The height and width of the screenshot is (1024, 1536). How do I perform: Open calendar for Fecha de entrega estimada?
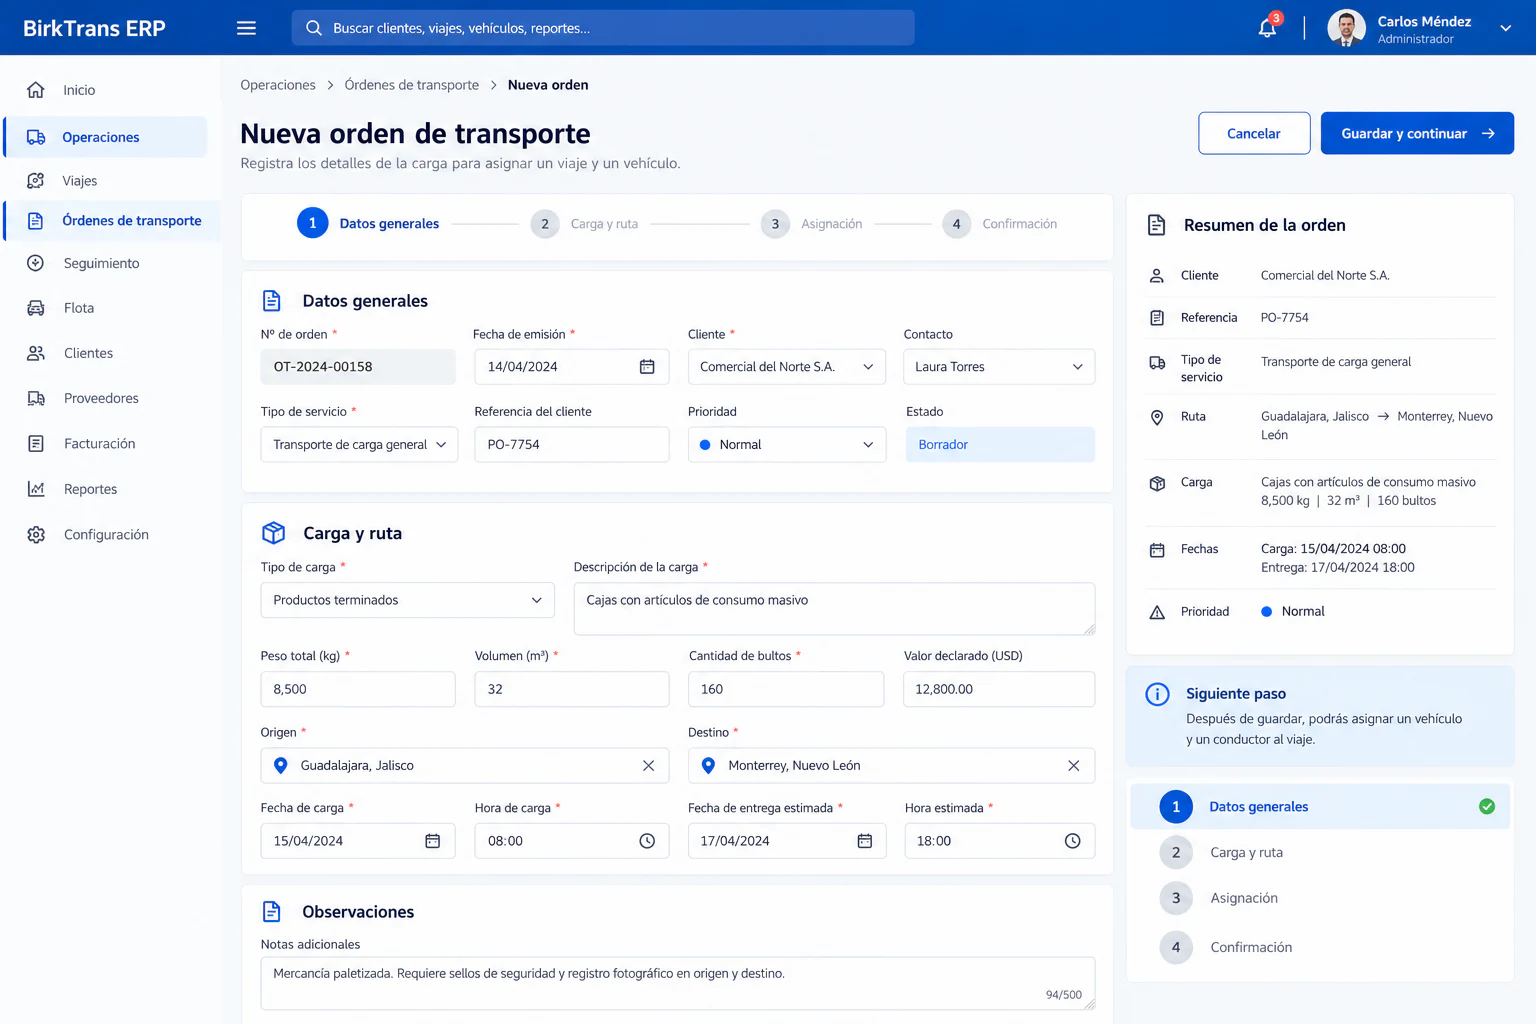(865, 841)
